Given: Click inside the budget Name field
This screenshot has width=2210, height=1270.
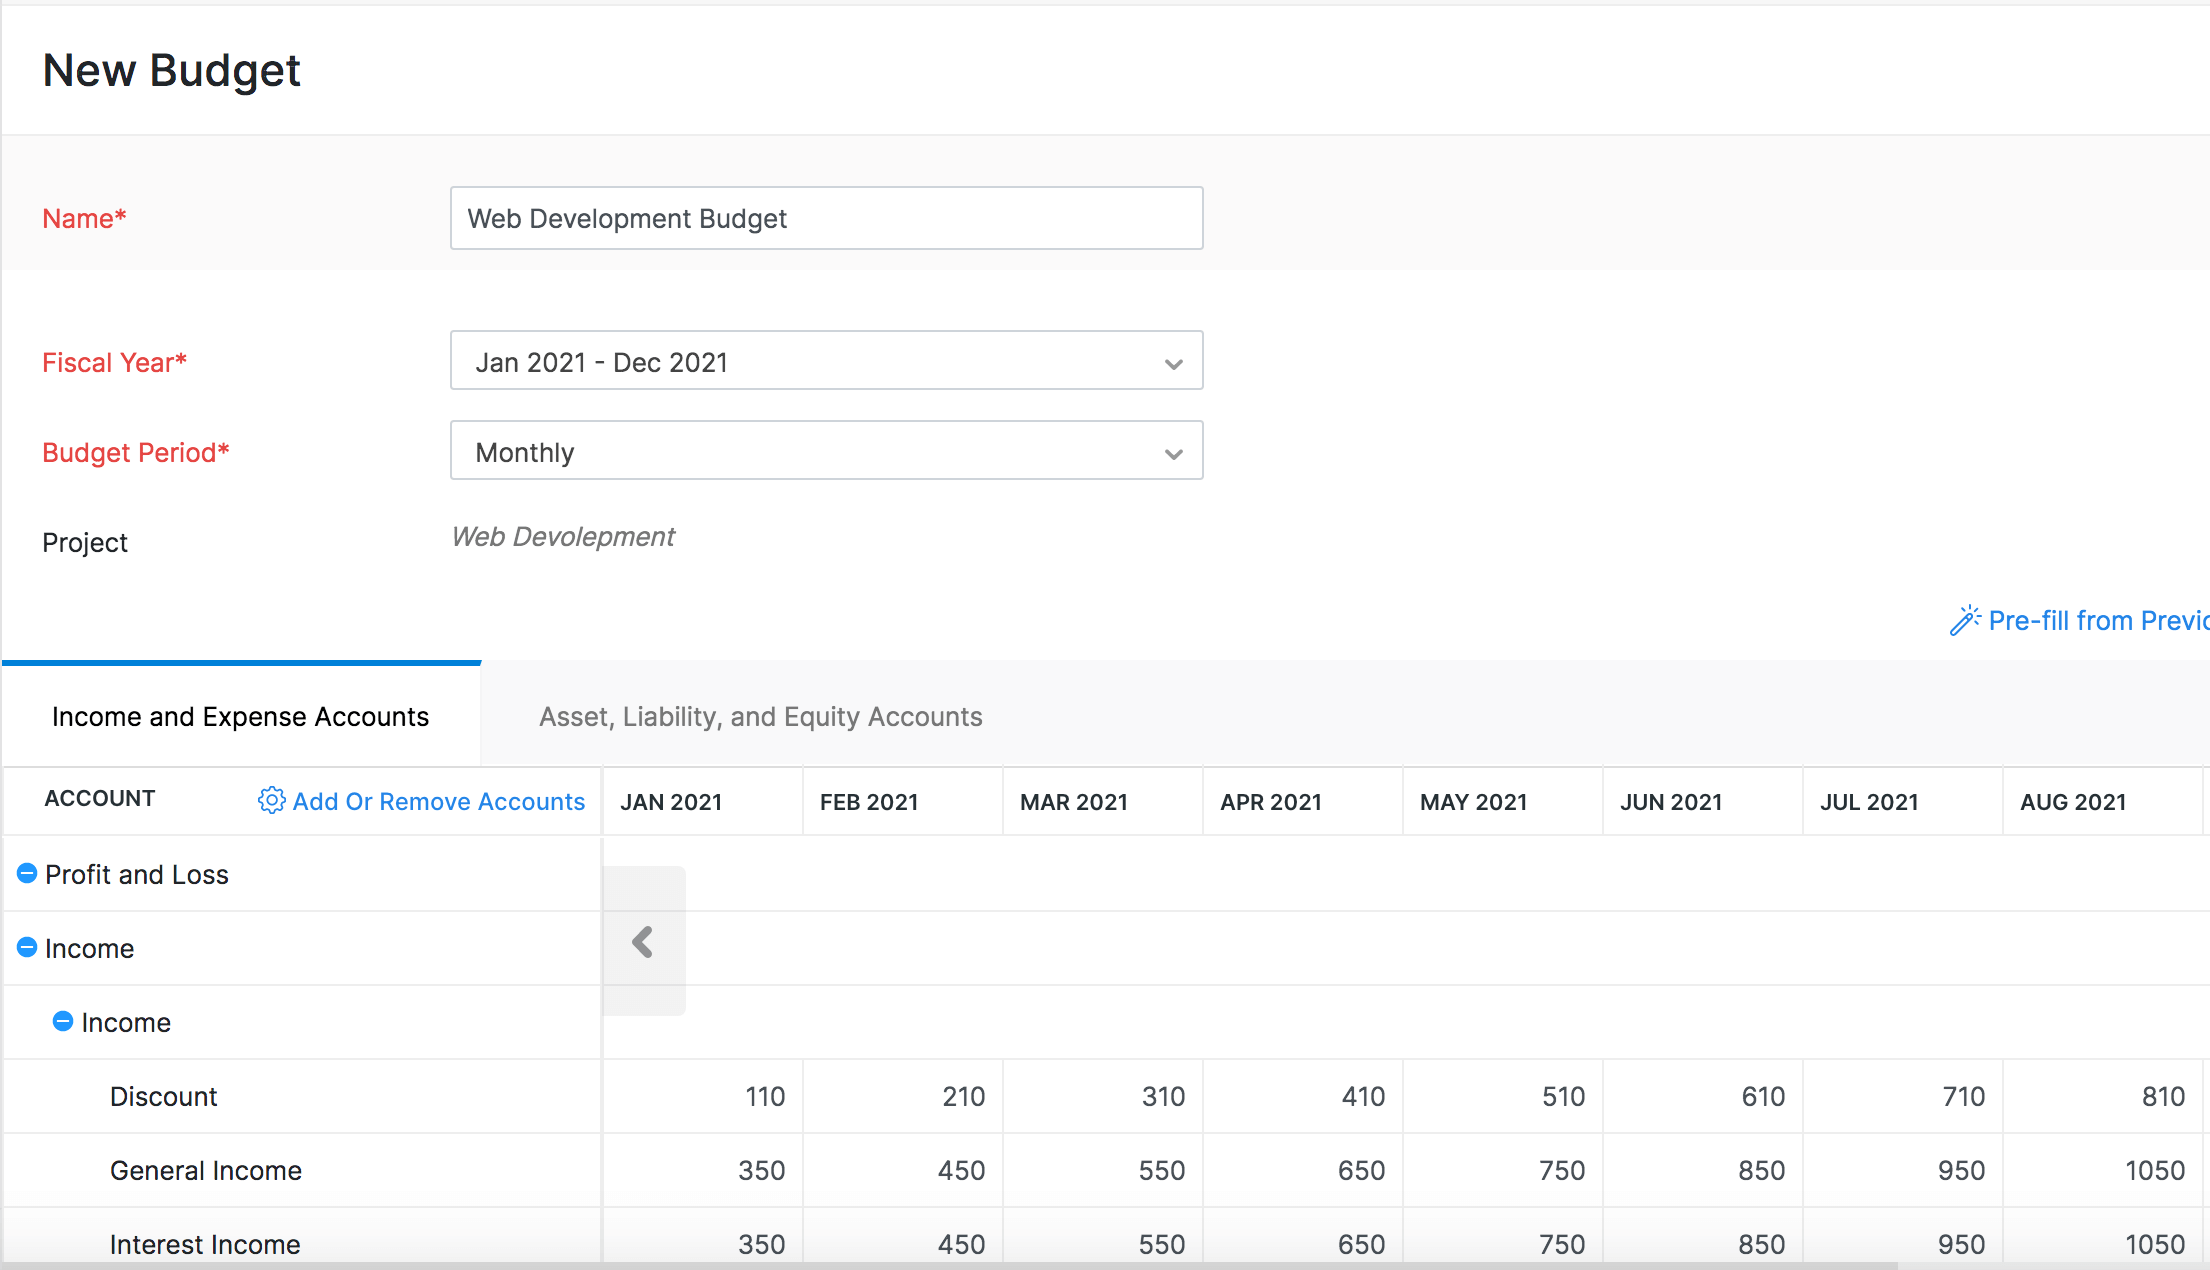Looking at the screenshot, I should pos(825,218).
